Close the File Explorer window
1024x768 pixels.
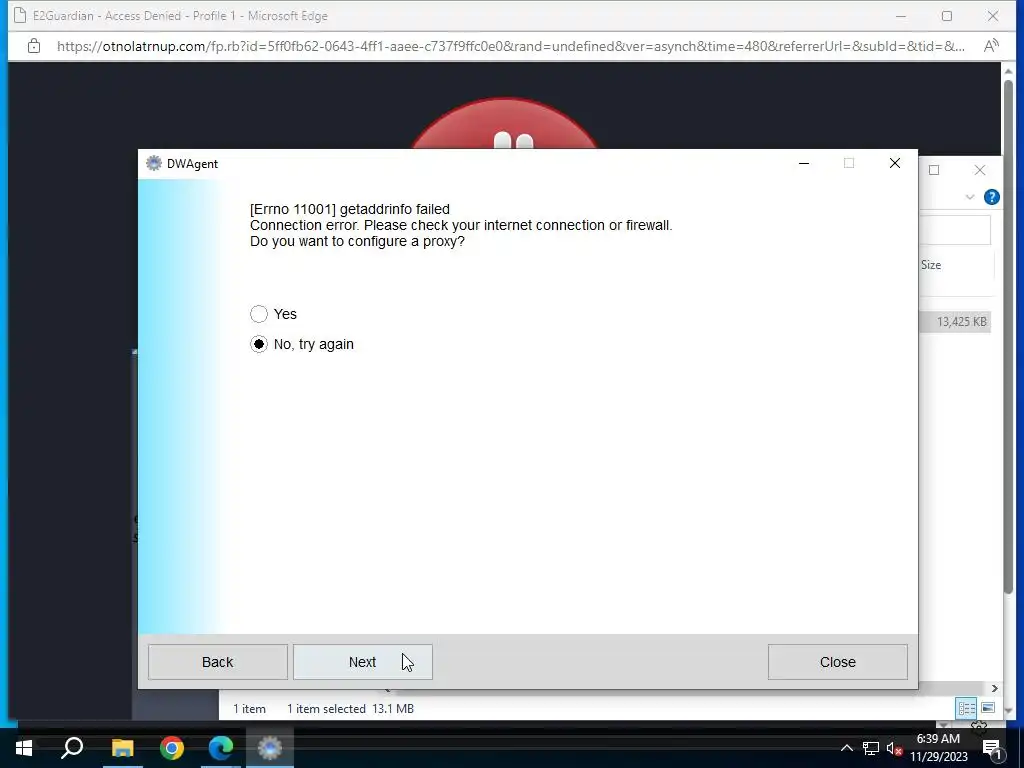[980, 170]
